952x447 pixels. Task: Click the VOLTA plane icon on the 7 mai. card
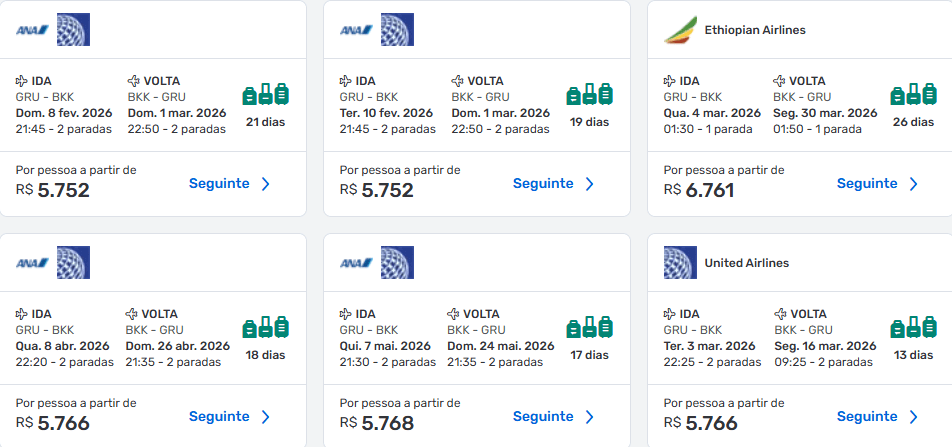[x=454, y=314]
